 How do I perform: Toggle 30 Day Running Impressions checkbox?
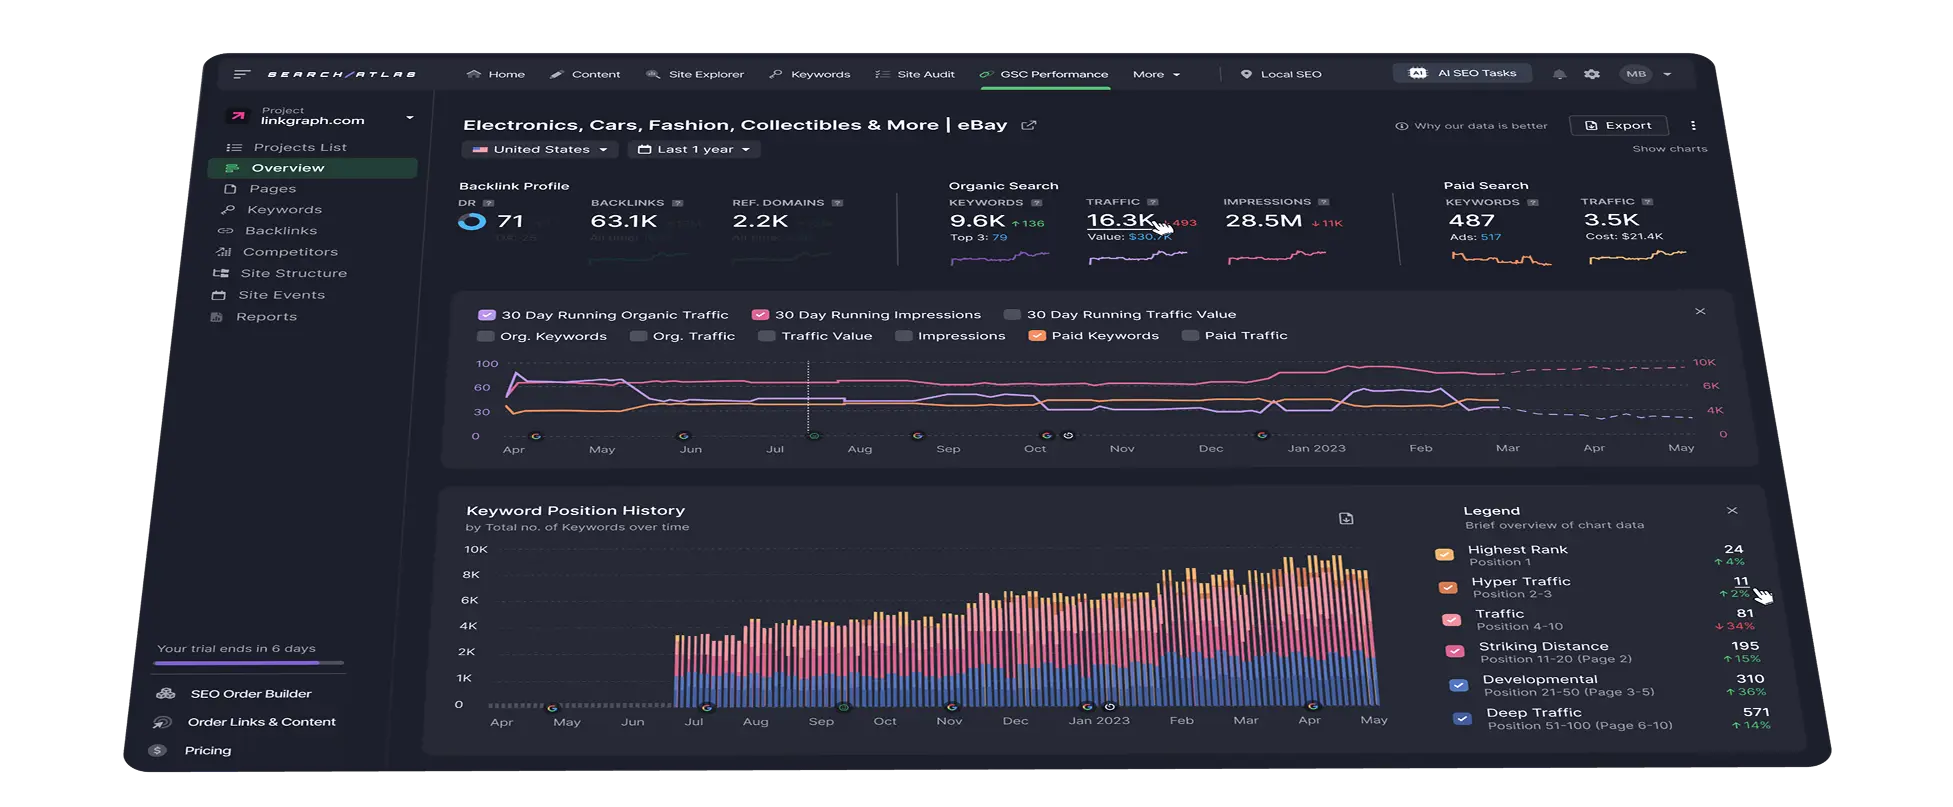(x=760, y=314)
